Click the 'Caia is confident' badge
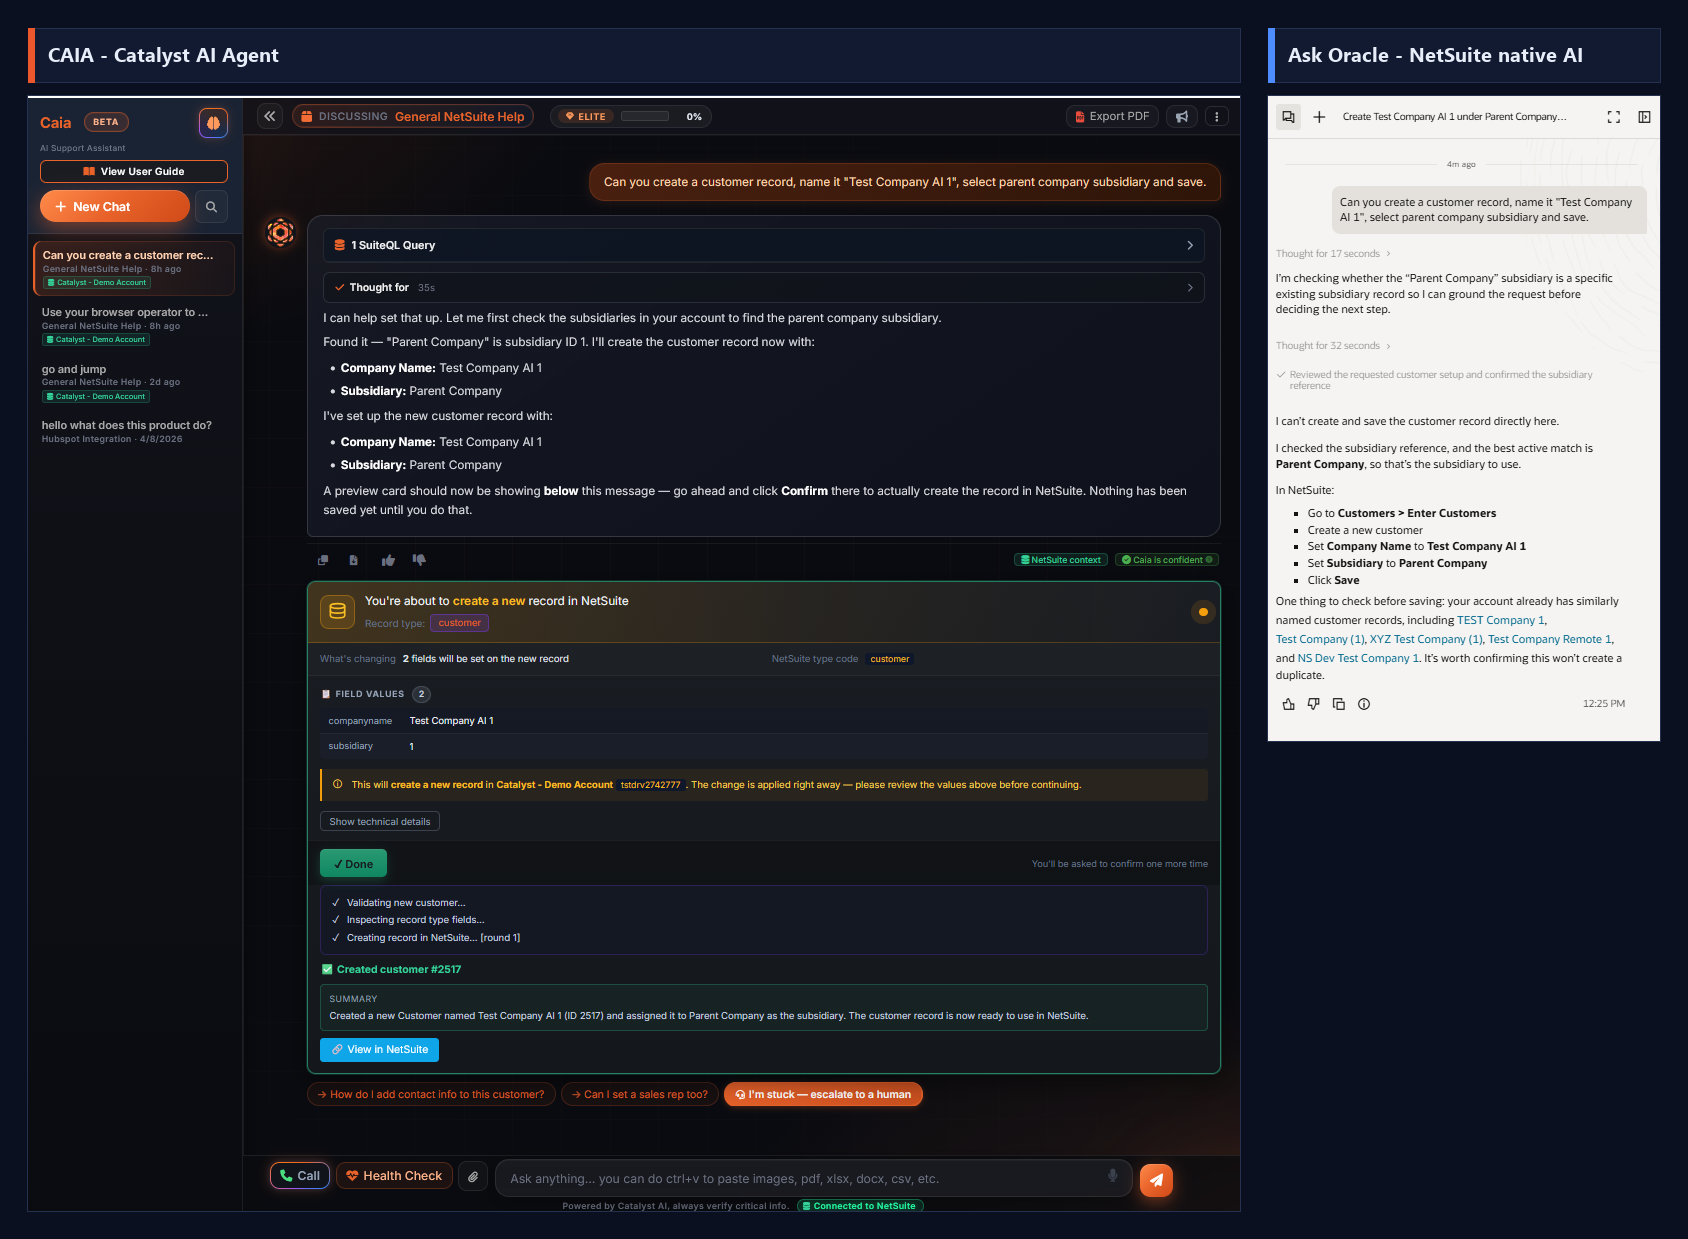This screenshot has width=1688, height=1239. click(x=1167, y=560)
